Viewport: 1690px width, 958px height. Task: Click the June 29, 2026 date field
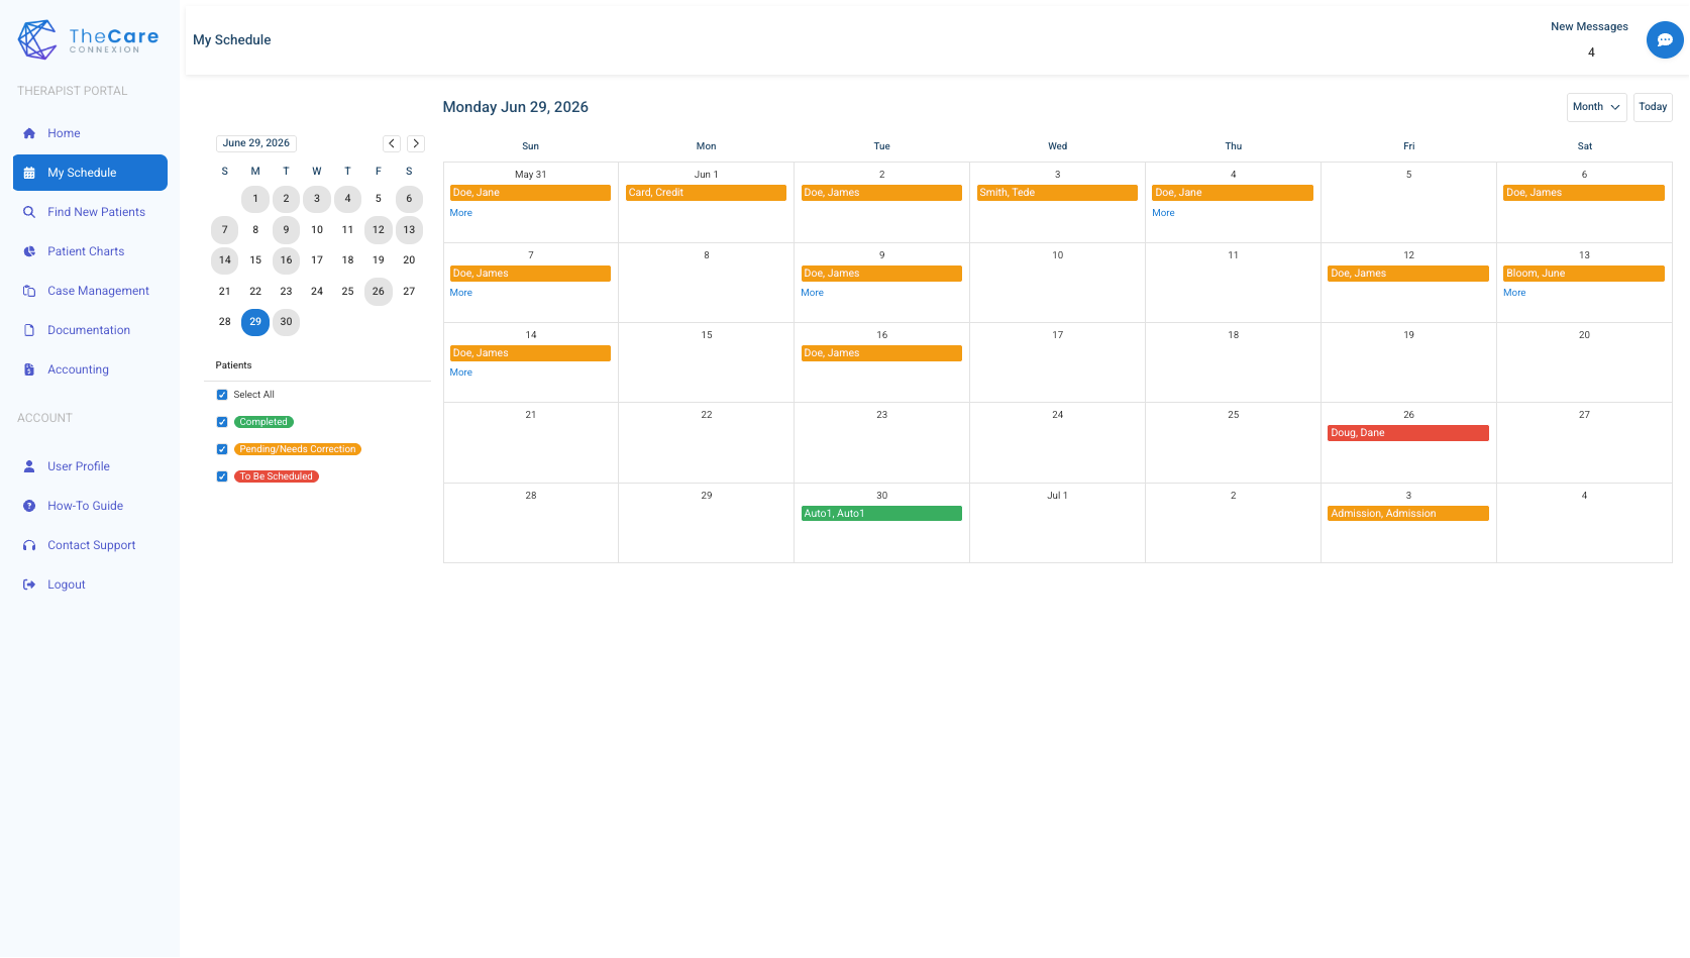pyautogui.click(x=256, y=144)
